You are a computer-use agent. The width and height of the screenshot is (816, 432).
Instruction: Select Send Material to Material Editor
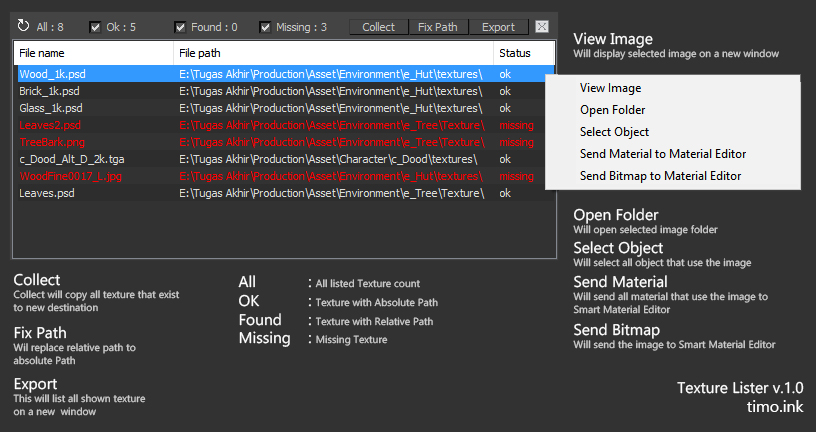pyautogui.click(x=662, y=154)
